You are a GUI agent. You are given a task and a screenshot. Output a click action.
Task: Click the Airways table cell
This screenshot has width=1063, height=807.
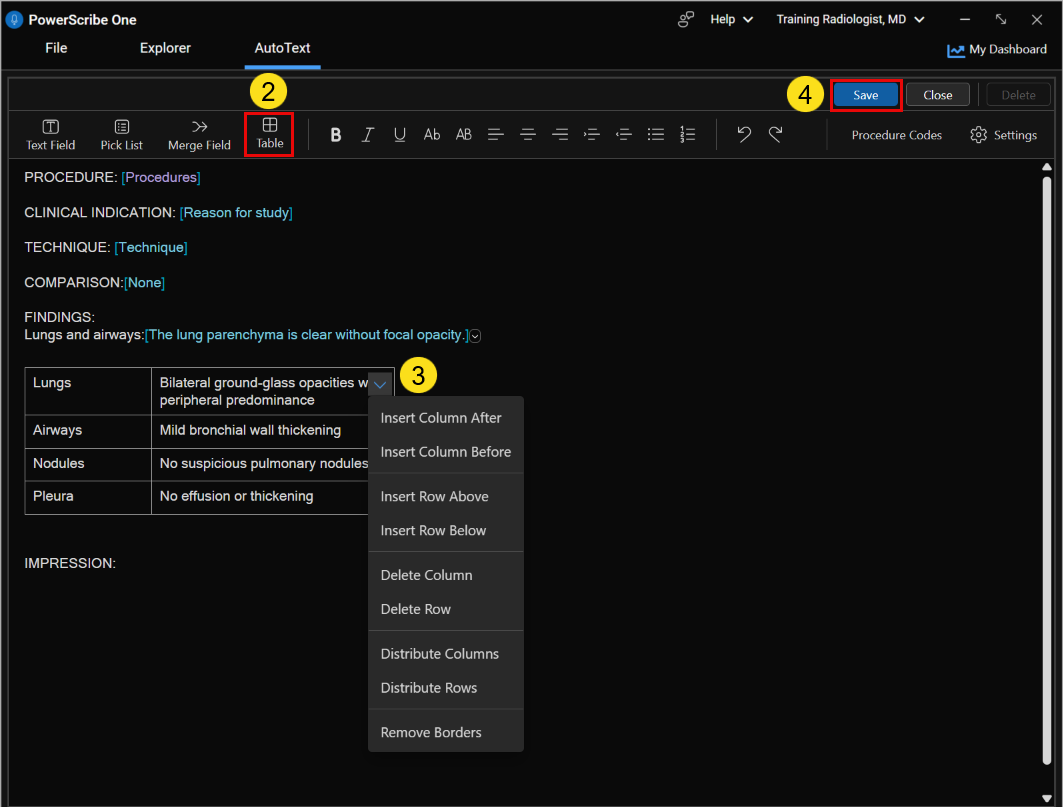coord(88,431)
